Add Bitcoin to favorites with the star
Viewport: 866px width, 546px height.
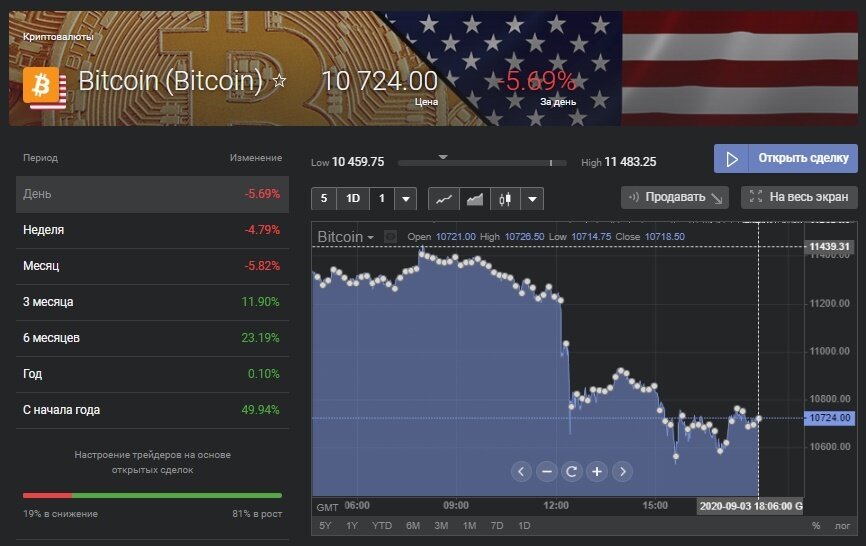coord(280,81)
